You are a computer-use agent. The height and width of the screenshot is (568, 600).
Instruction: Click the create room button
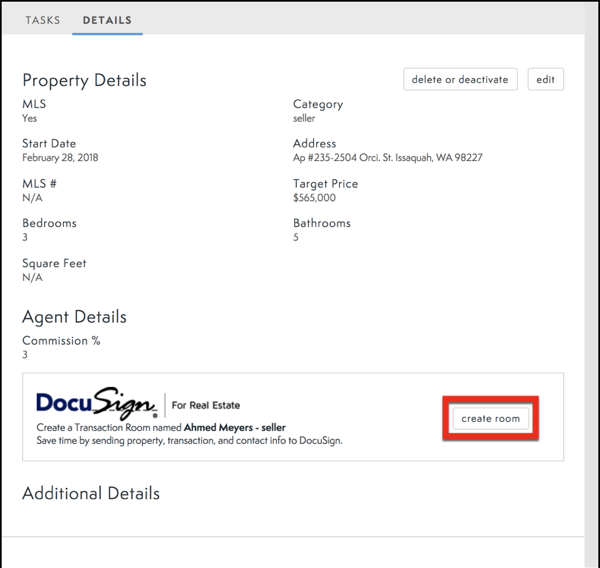coord(490,418)
